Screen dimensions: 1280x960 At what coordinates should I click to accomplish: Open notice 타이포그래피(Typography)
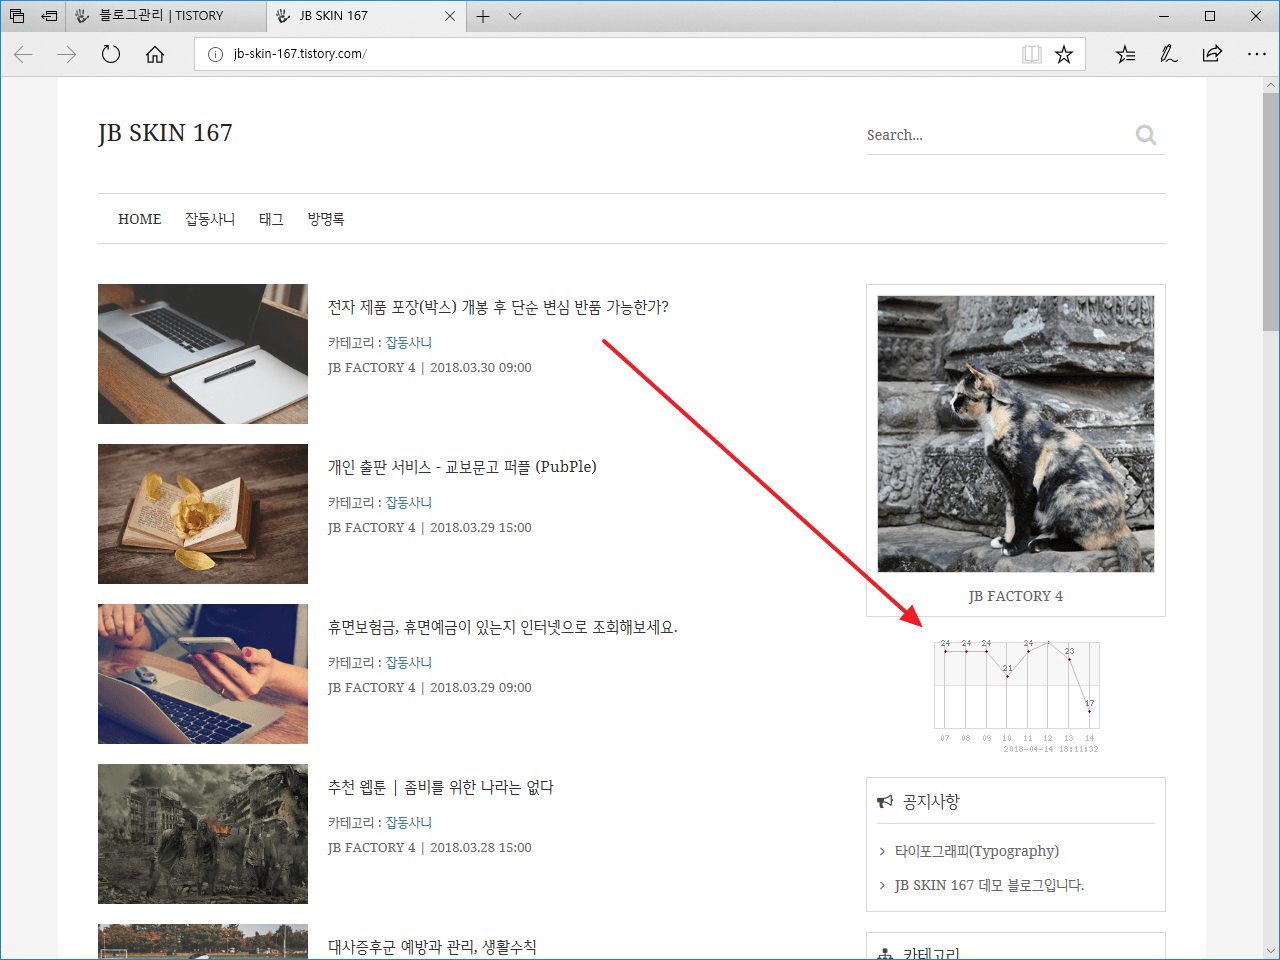coord(977,851)
